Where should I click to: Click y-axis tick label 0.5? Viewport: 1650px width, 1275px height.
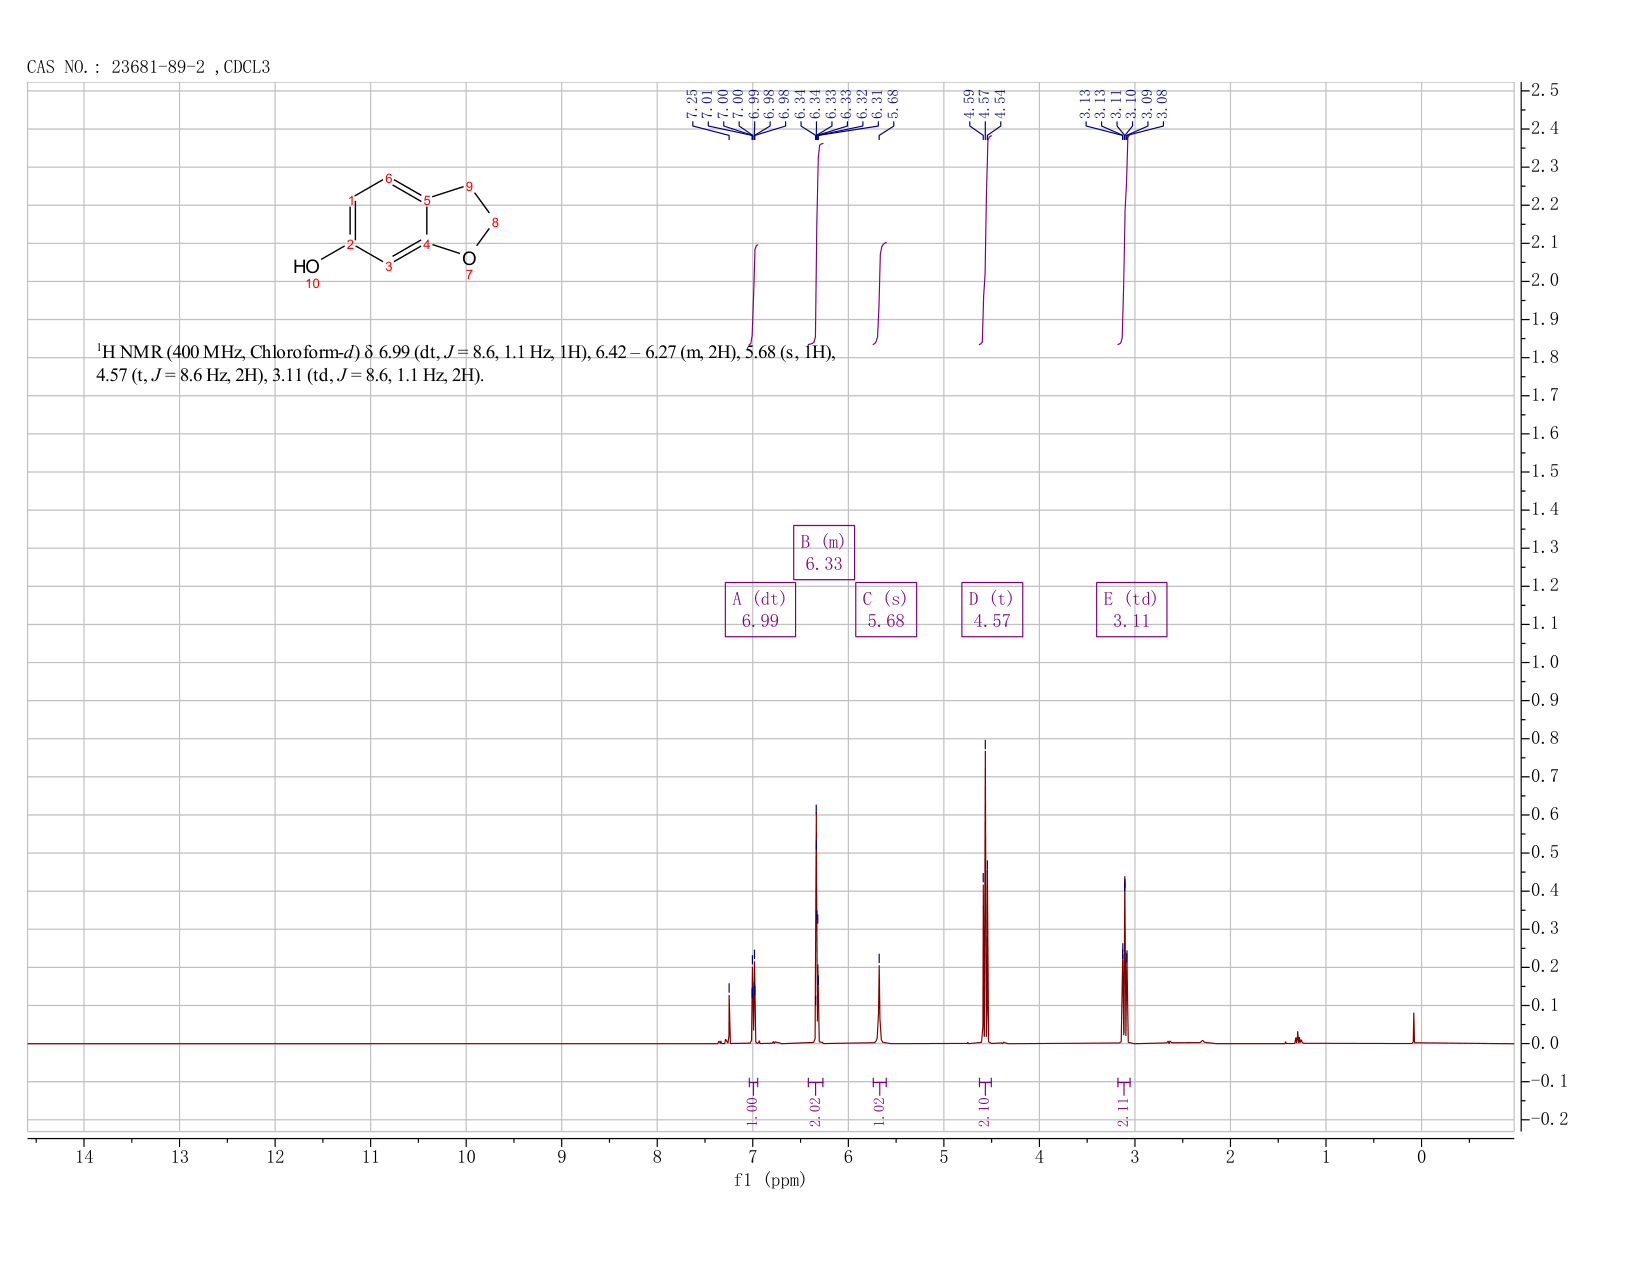[1544, 853]
